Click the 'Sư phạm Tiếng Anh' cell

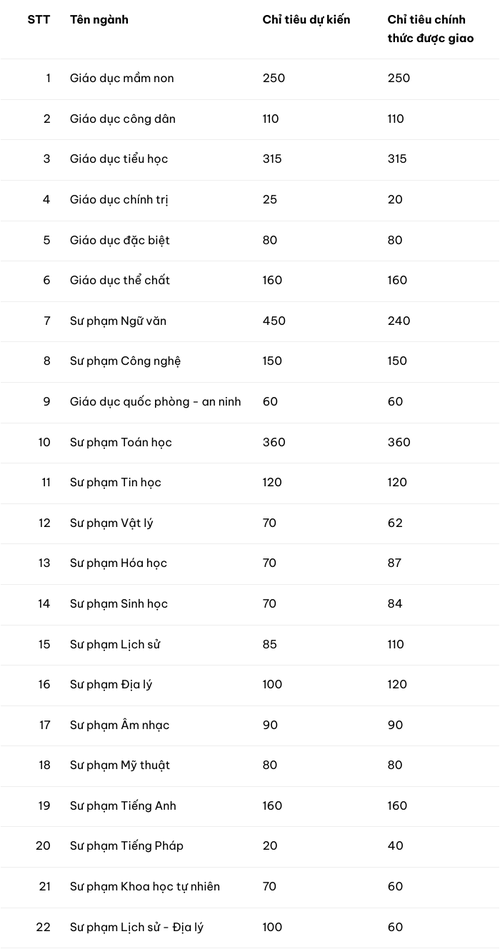pyautogui.click(x=123, y=806)
